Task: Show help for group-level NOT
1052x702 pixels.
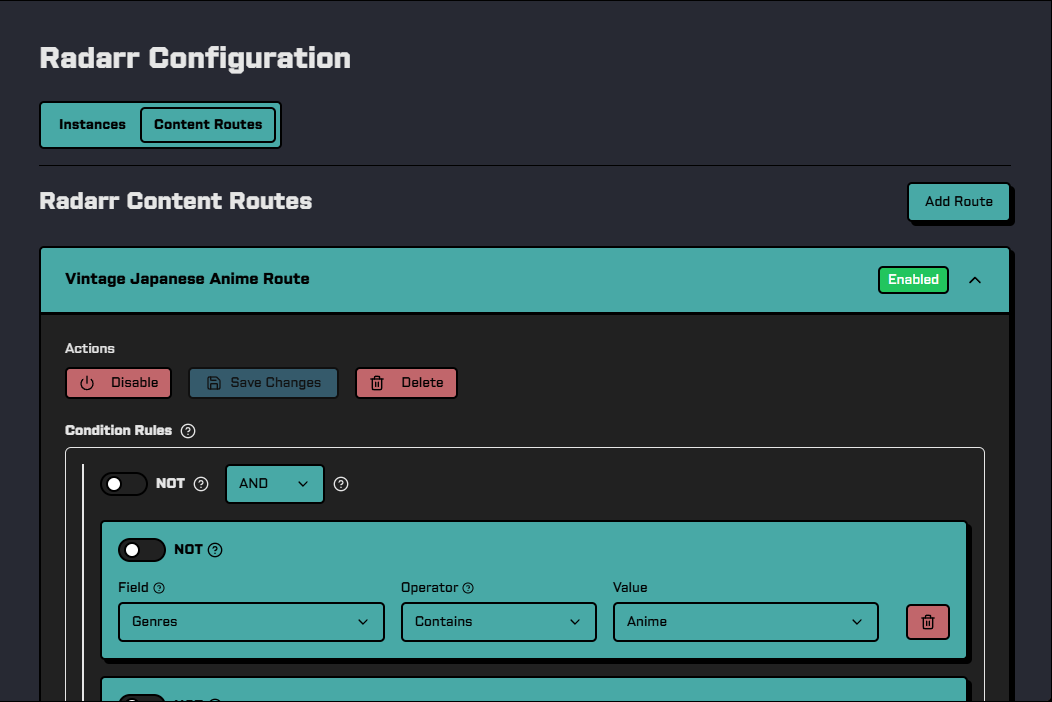Action: click(201, 484)
